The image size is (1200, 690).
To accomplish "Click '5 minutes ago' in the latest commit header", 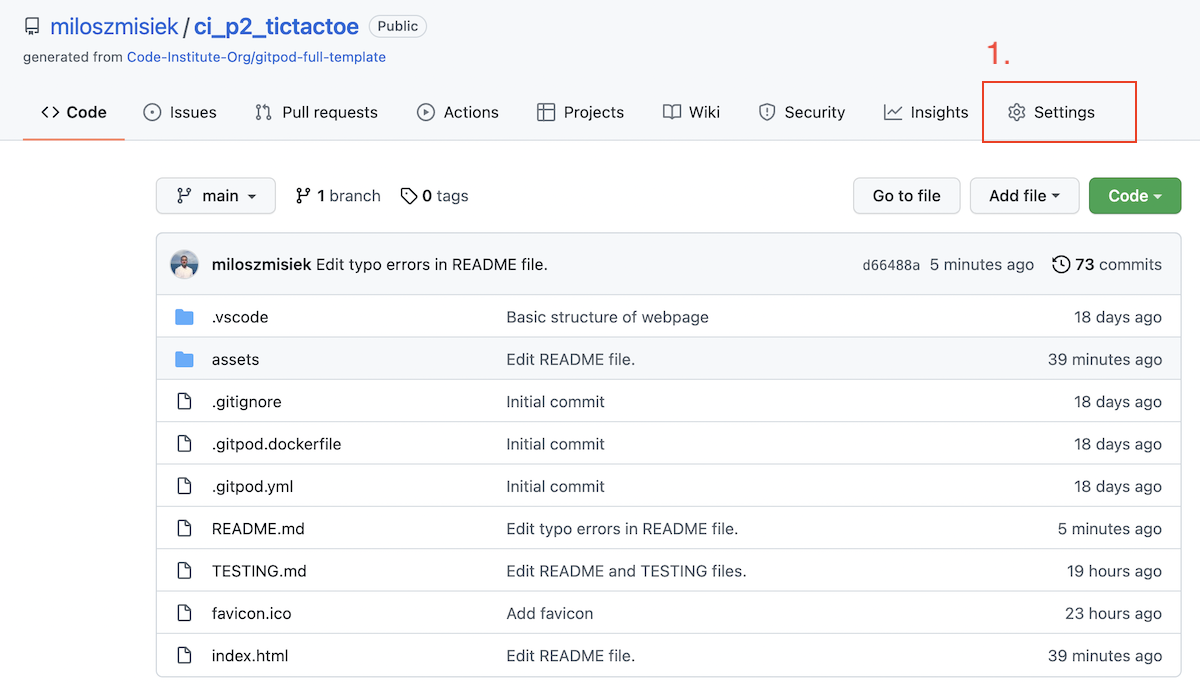I will 981,264.
